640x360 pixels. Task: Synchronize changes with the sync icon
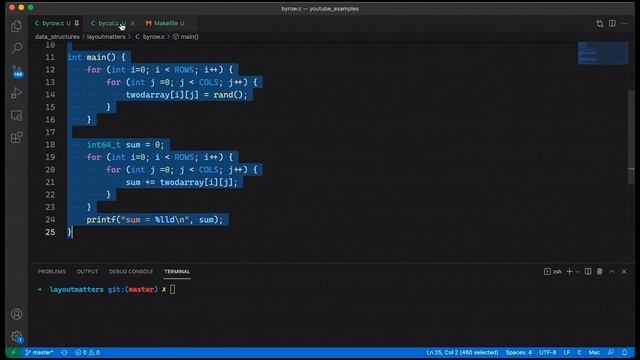click(x=64, y=352)
